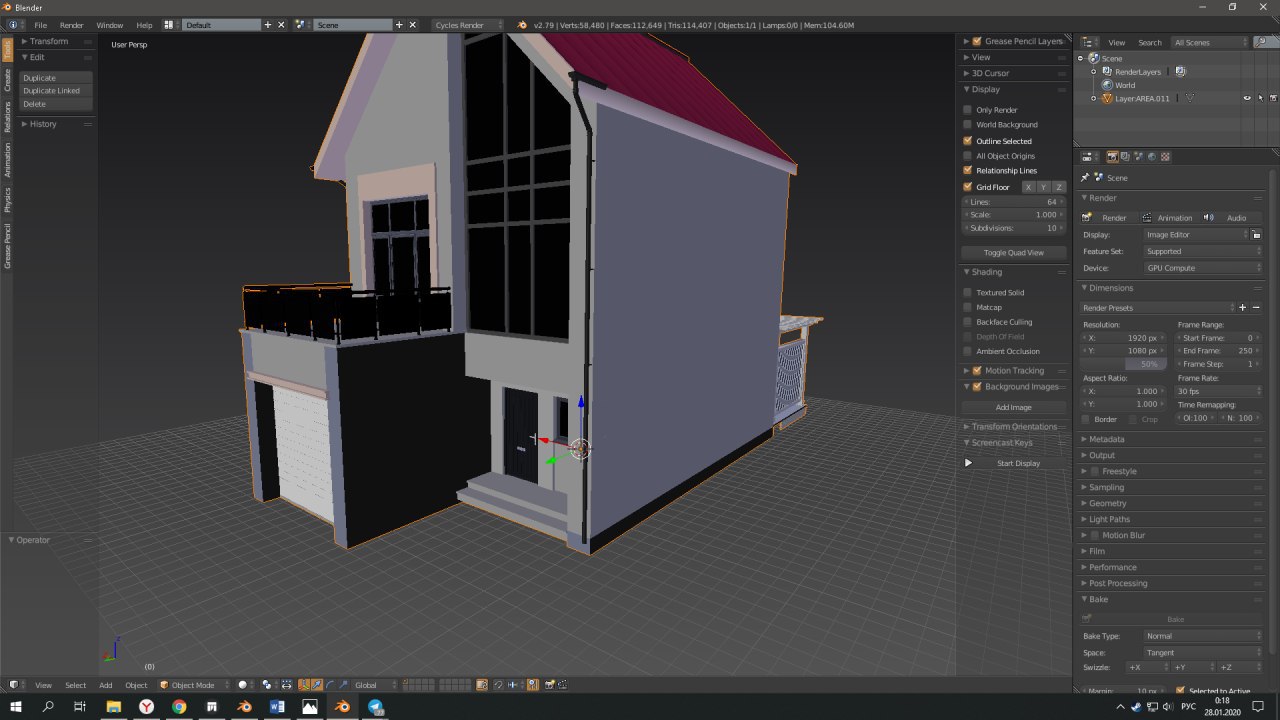Open the Global orientation dropdown
The height and width of the screenshot is (720, 1280).
tap(375, 685)
